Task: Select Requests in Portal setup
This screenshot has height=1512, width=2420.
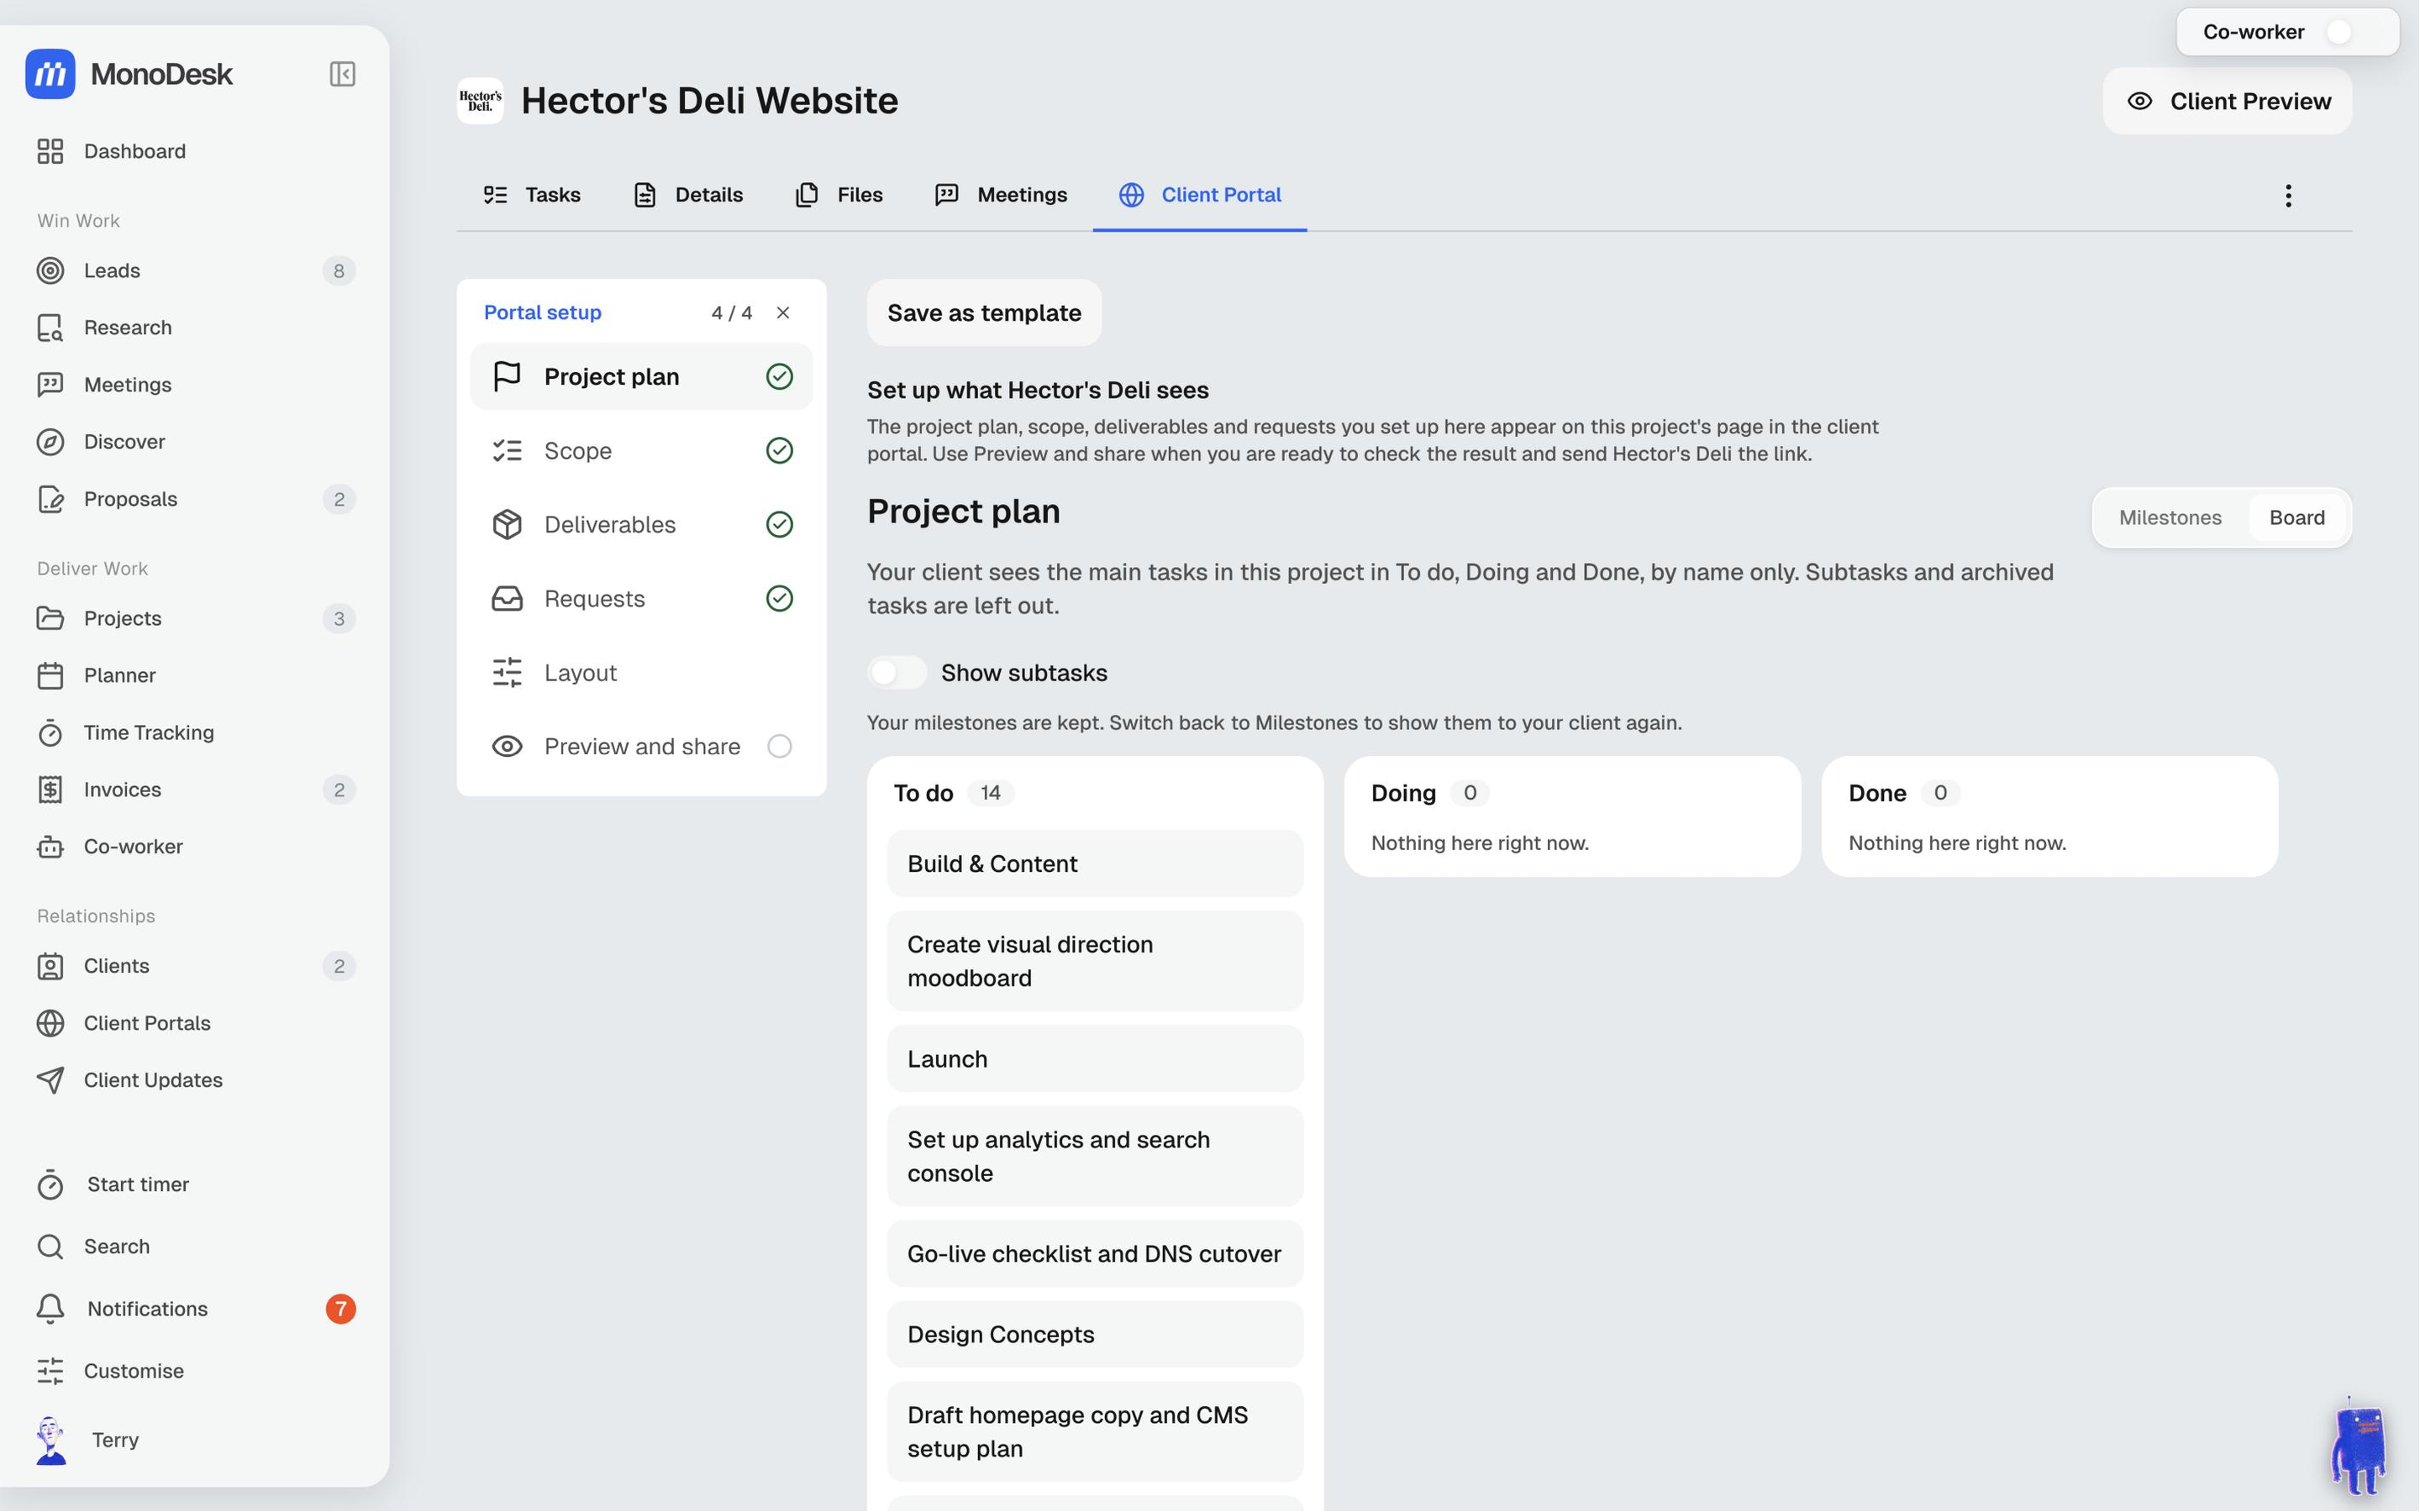Action: (x=641, y=599)
